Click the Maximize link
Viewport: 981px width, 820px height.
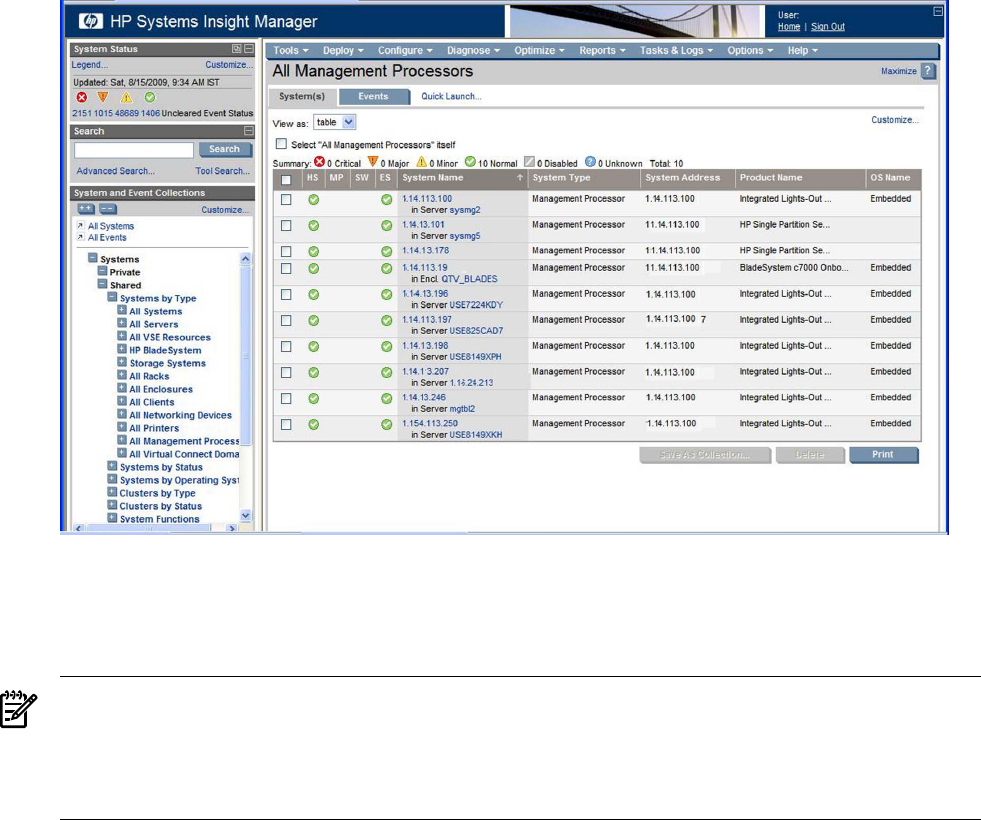pyautogui.click(x=898, y=71)
